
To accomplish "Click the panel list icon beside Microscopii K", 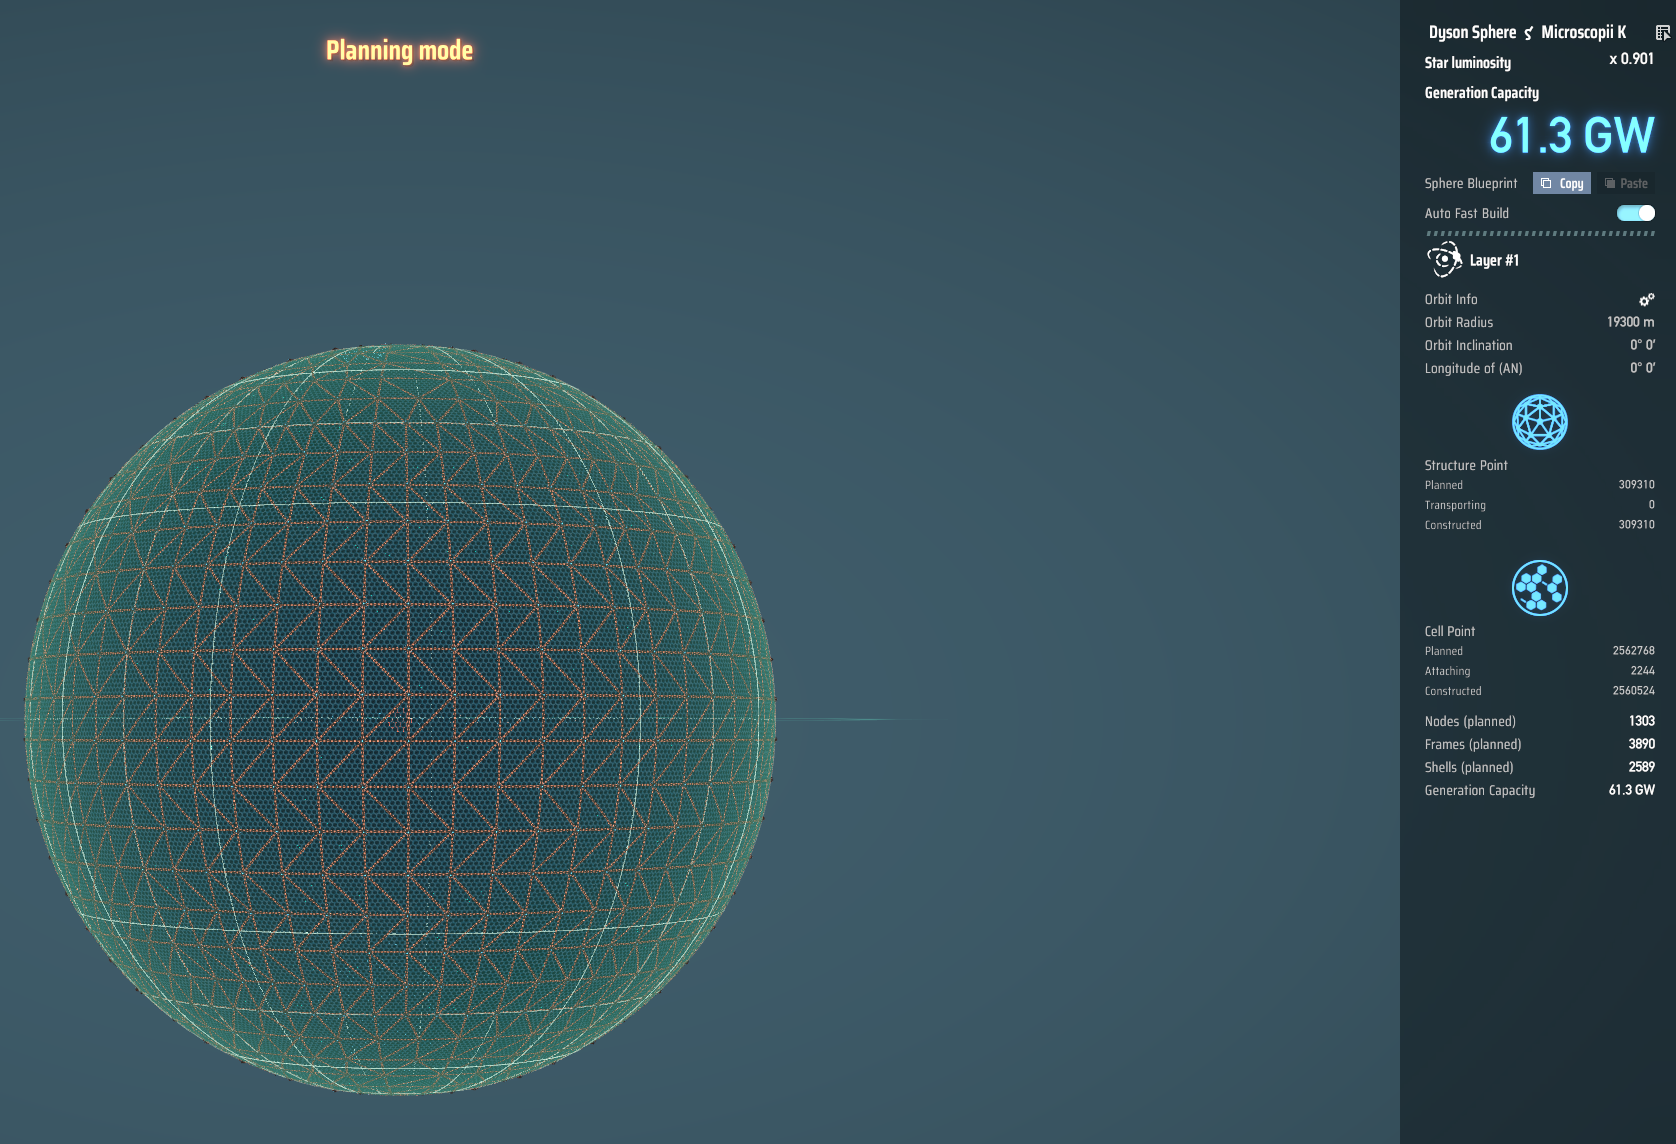I will pyautogui.click(x=1663, y=33).
